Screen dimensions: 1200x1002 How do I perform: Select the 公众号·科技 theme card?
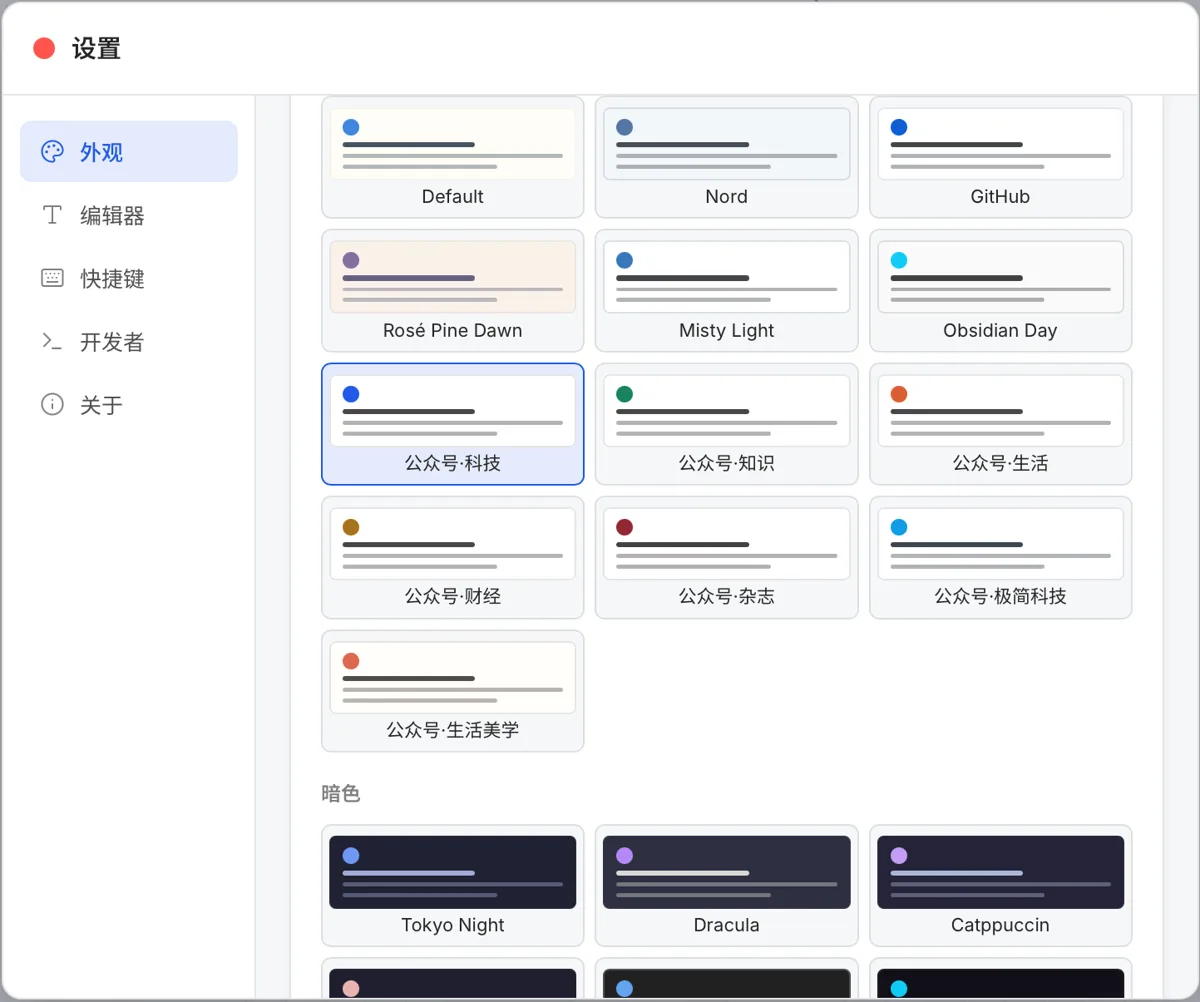(453, 424)
